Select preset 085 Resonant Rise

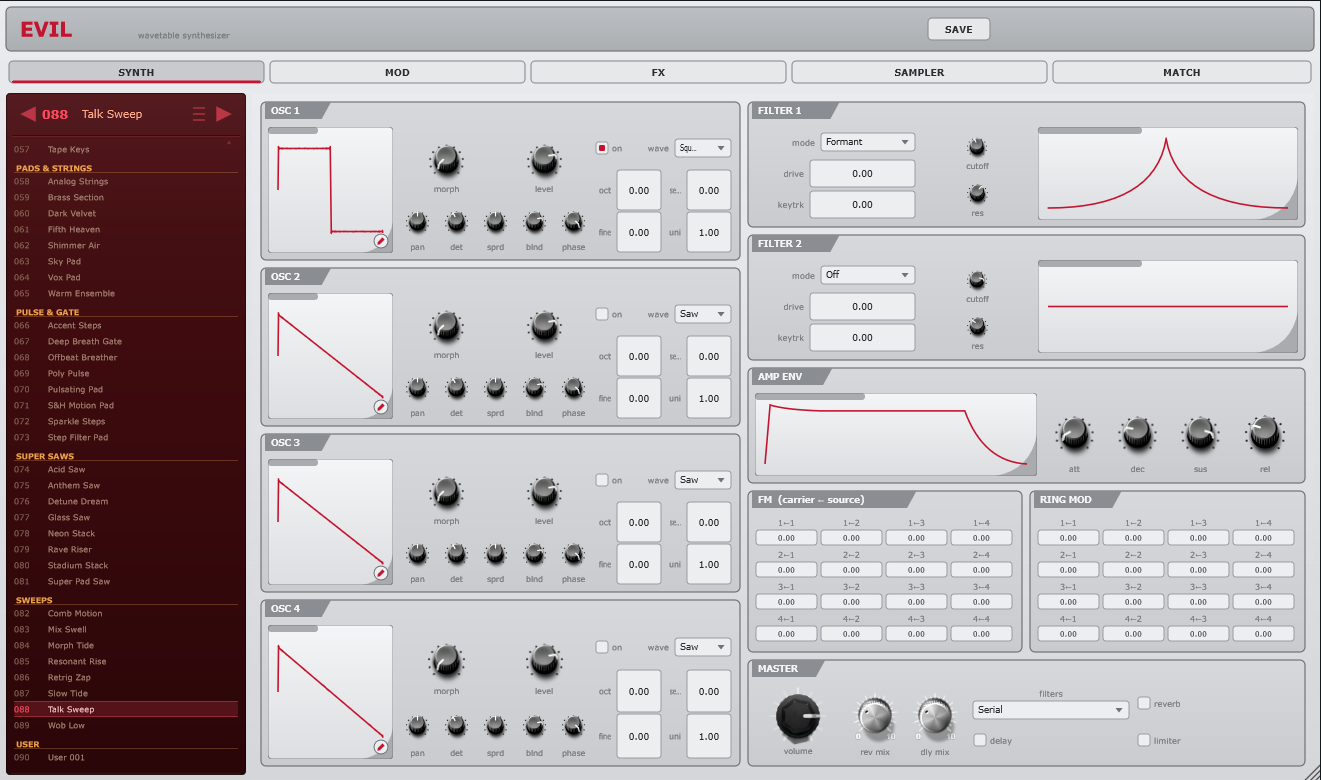pos(126,662)
